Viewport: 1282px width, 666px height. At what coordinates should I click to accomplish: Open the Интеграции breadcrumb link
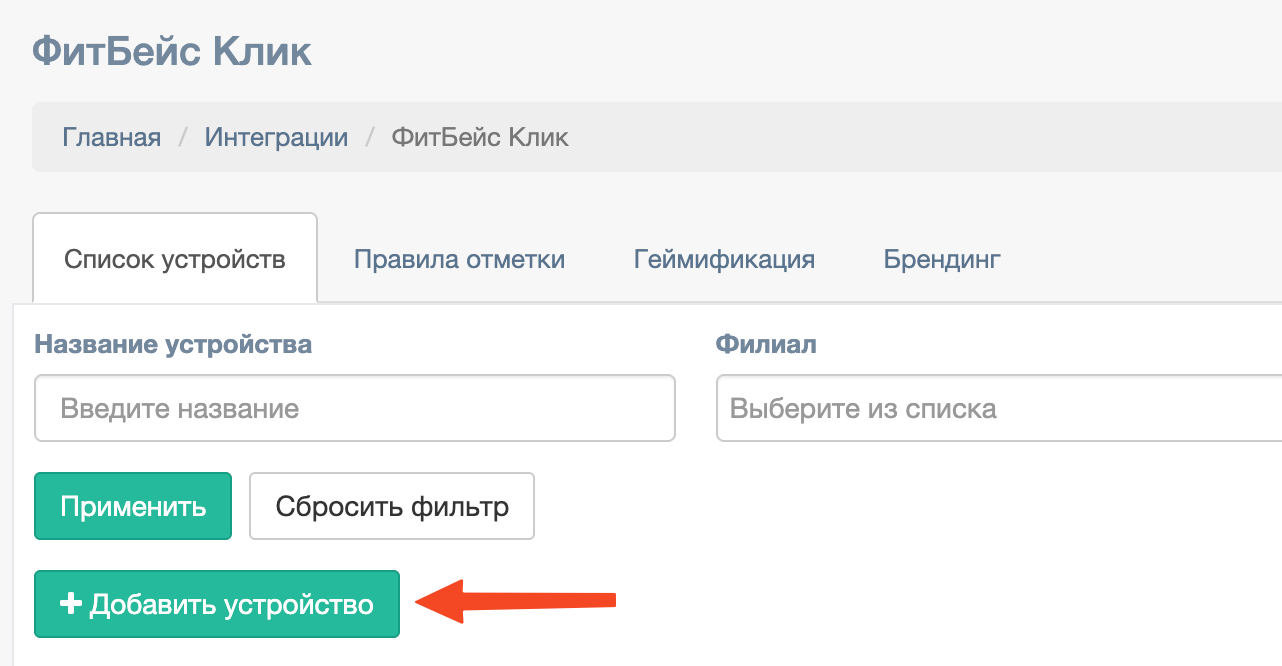click(276, 137)
